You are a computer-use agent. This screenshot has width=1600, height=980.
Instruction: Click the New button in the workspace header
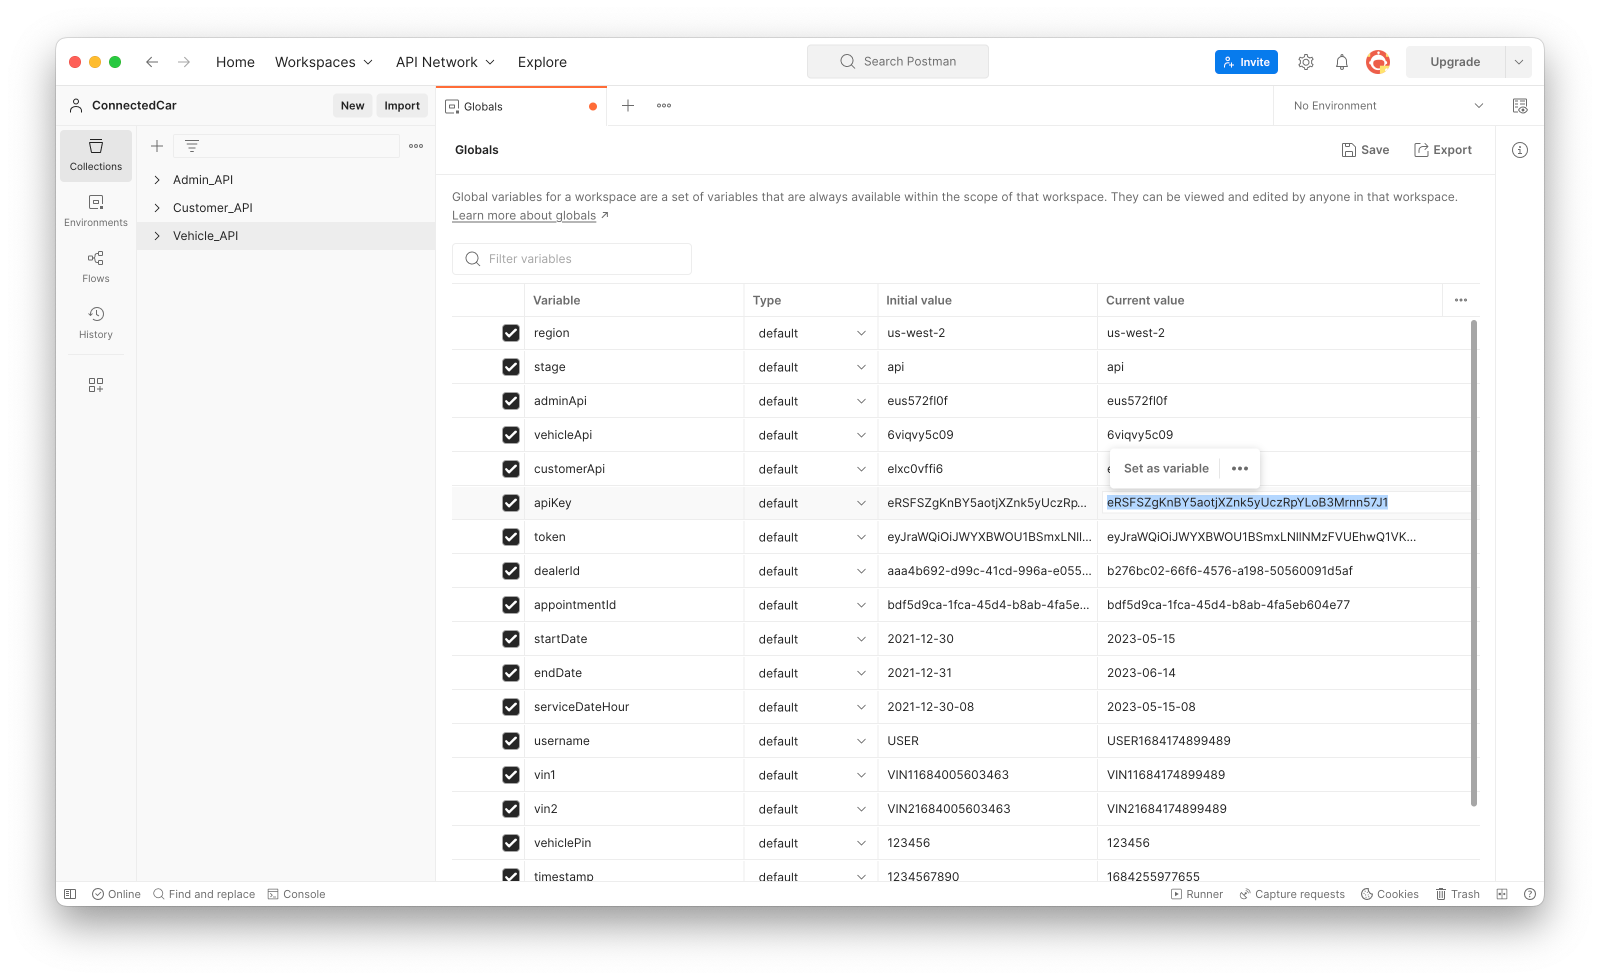click(353, 105)
